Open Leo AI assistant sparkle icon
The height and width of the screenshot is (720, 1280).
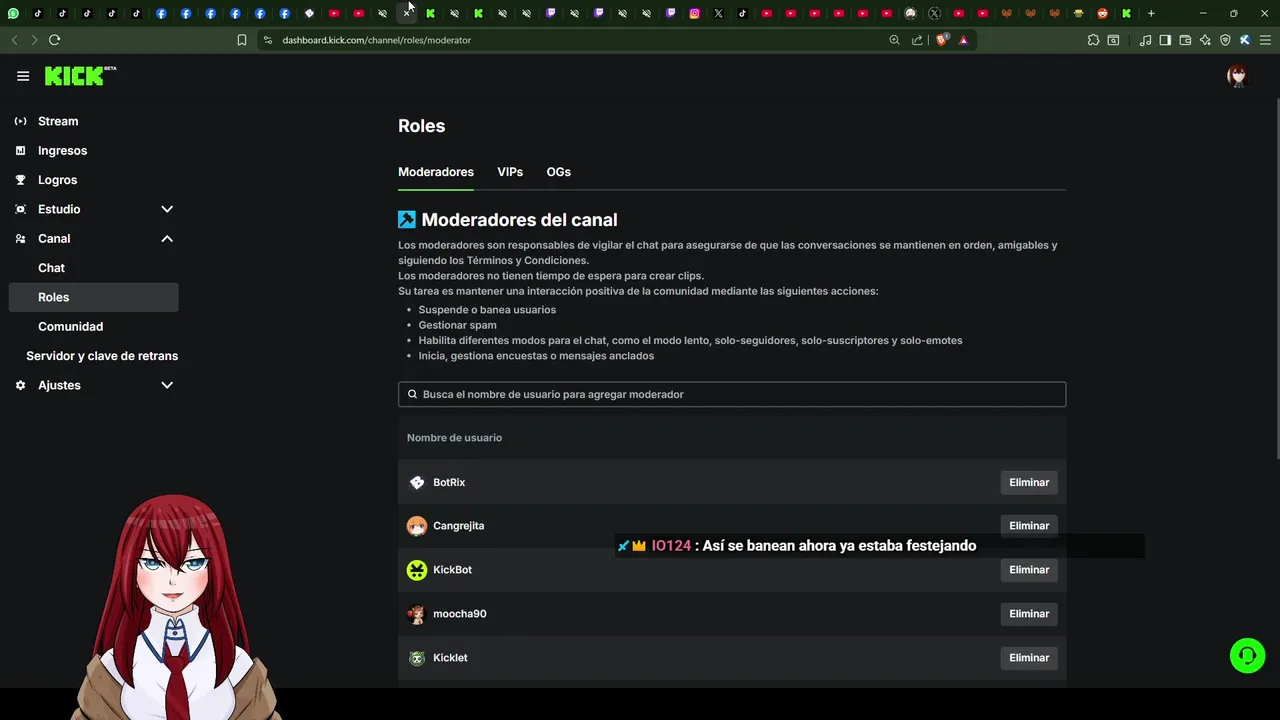tap(1205, 40)
